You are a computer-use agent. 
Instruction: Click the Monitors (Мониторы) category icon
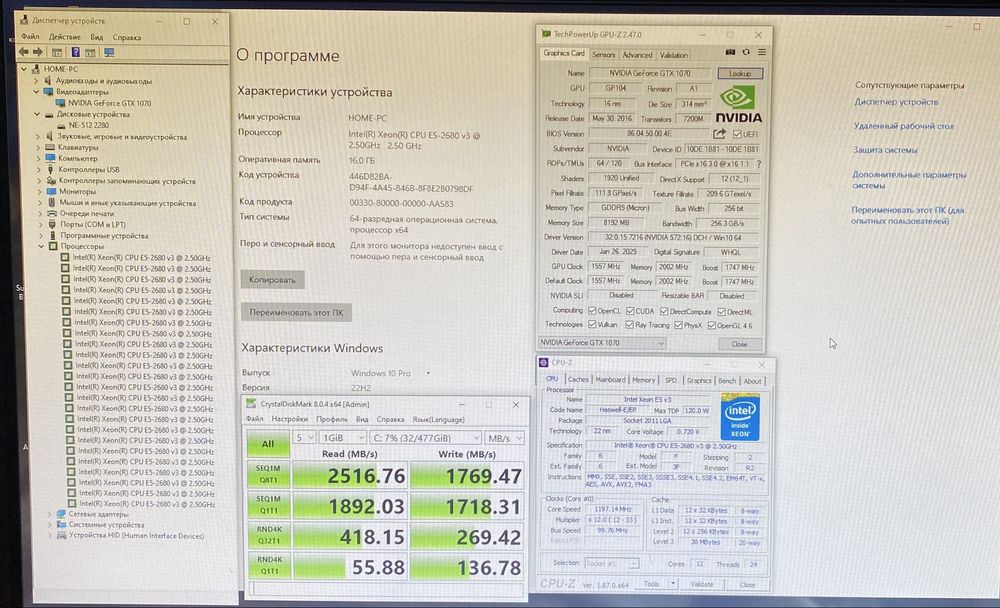click(51, 191)
